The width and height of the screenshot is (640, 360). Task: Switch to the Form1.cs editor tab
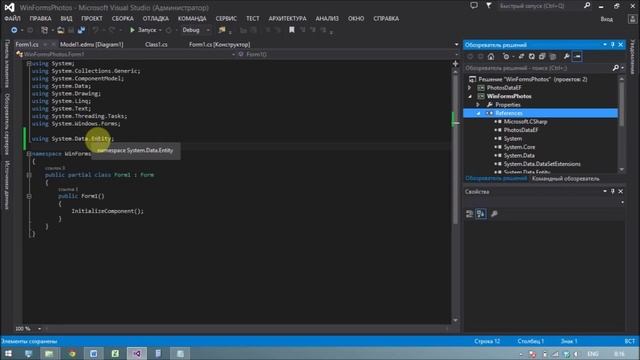(27, 44)
